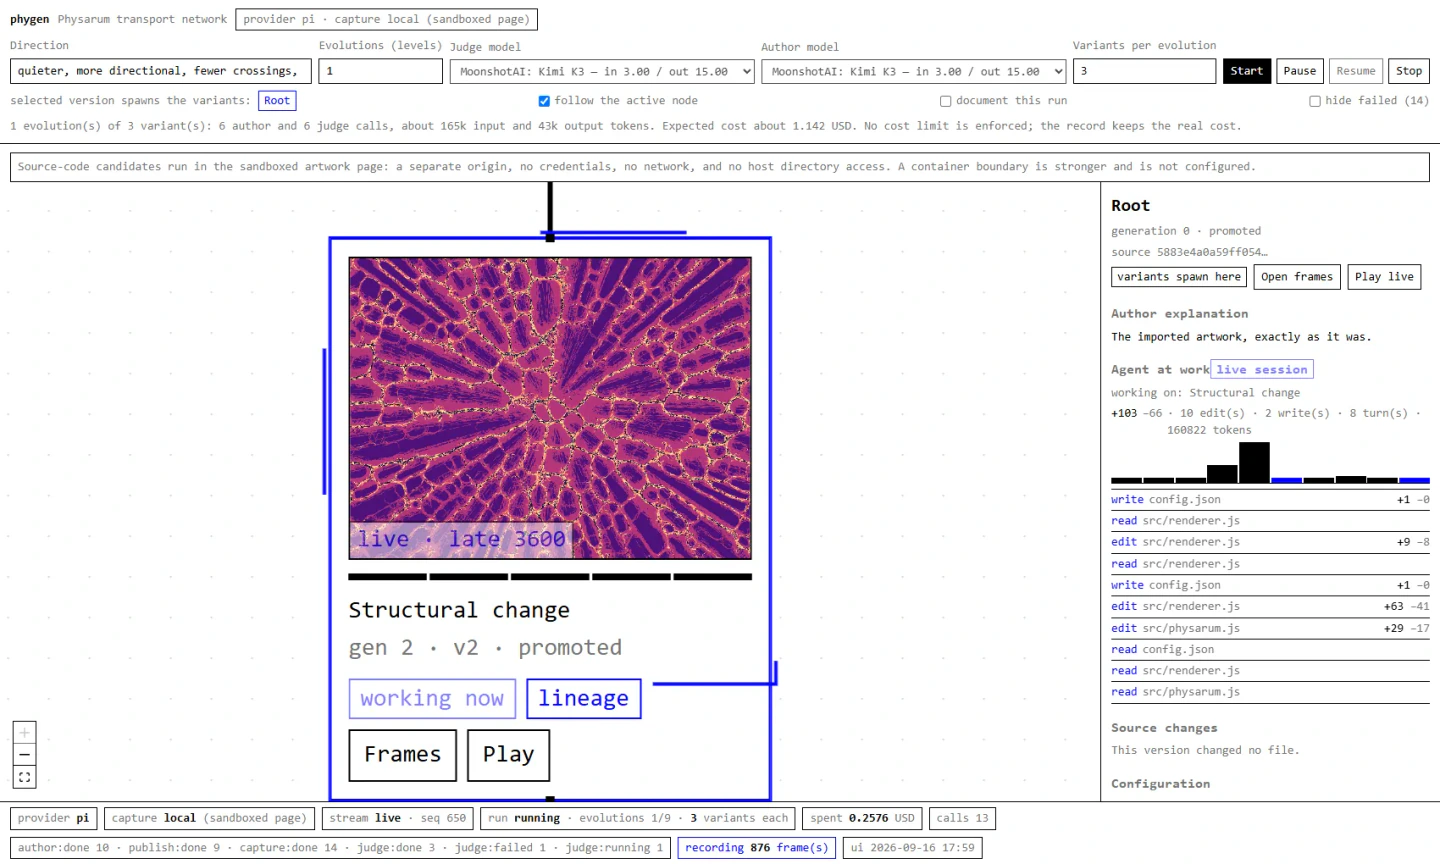Open the live session link
Image resolution: width=1440 pixels, height=864 pixels.
click(x=1262, y=370)
